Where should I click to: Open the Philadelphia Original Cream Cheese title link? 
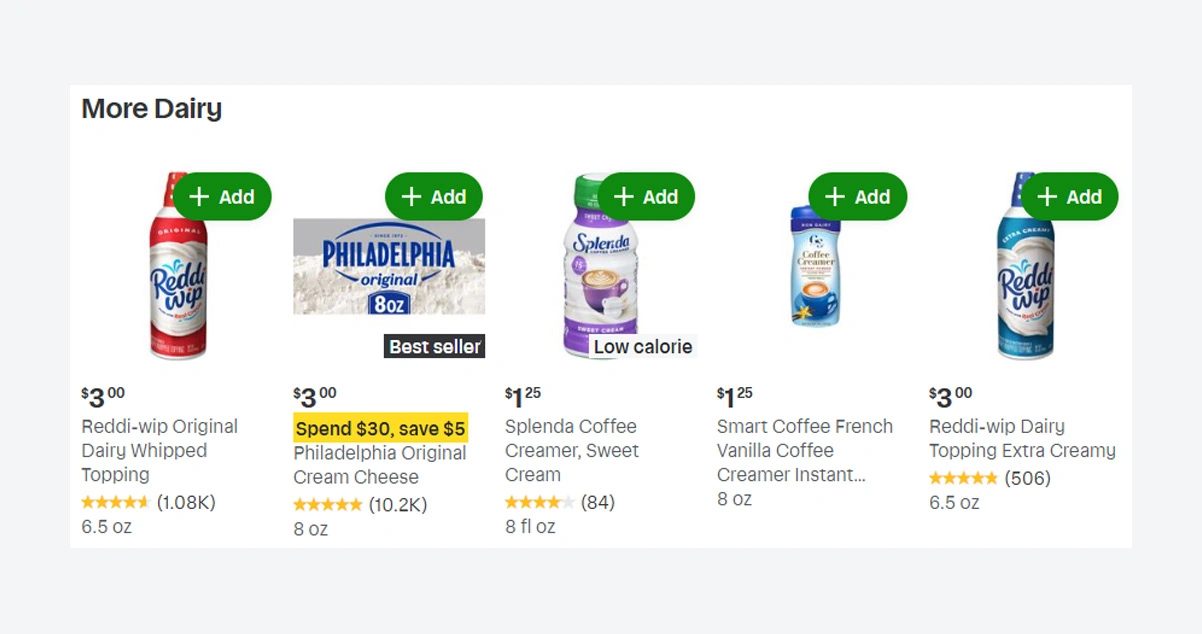pos(379,465)
